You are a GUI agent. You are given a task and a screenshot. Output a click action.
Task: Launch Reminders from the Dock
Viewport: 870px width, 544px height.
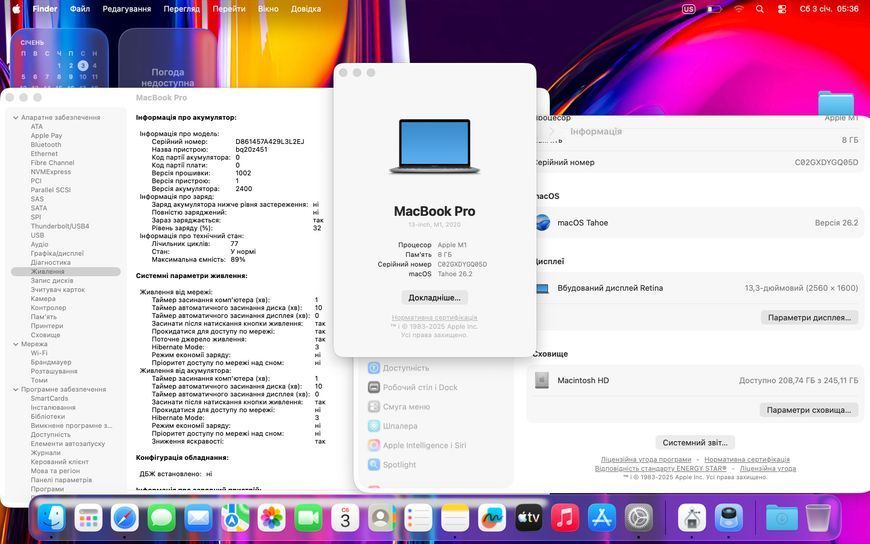418,518
